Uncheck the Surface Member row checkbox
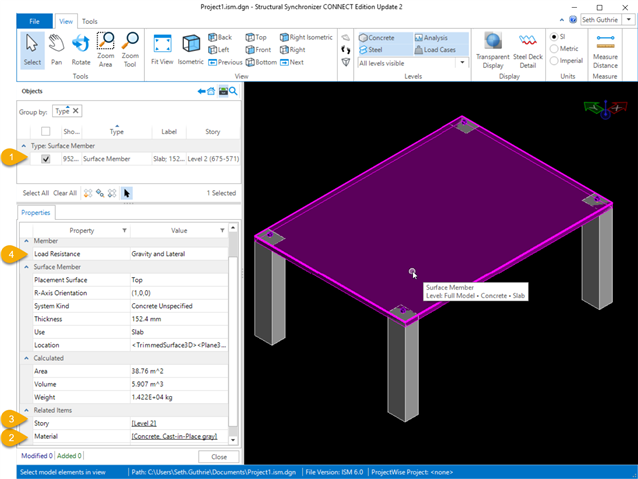 (x=46, y=159)
